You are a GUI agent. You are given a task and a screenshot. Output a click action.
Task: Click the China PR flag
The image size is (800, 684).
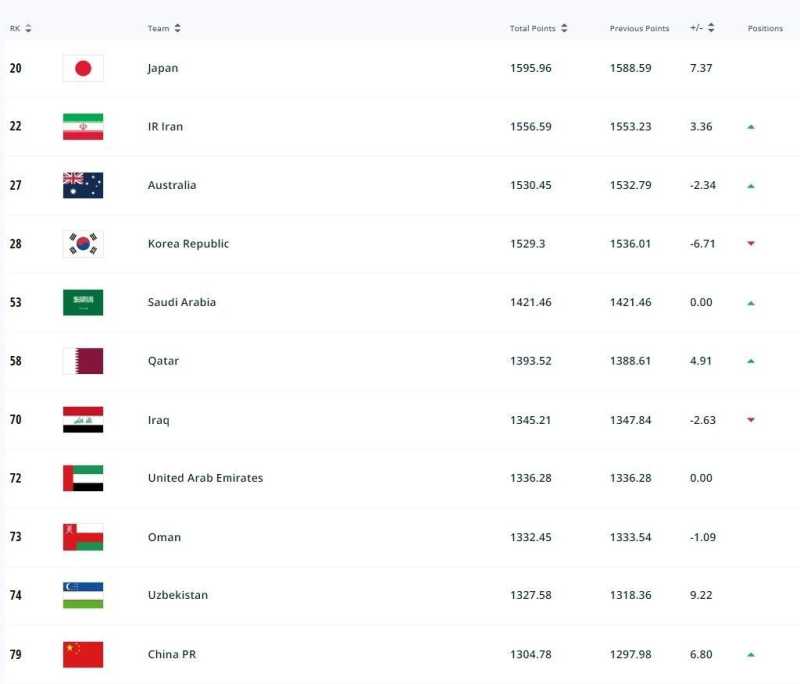click(83, 654)
